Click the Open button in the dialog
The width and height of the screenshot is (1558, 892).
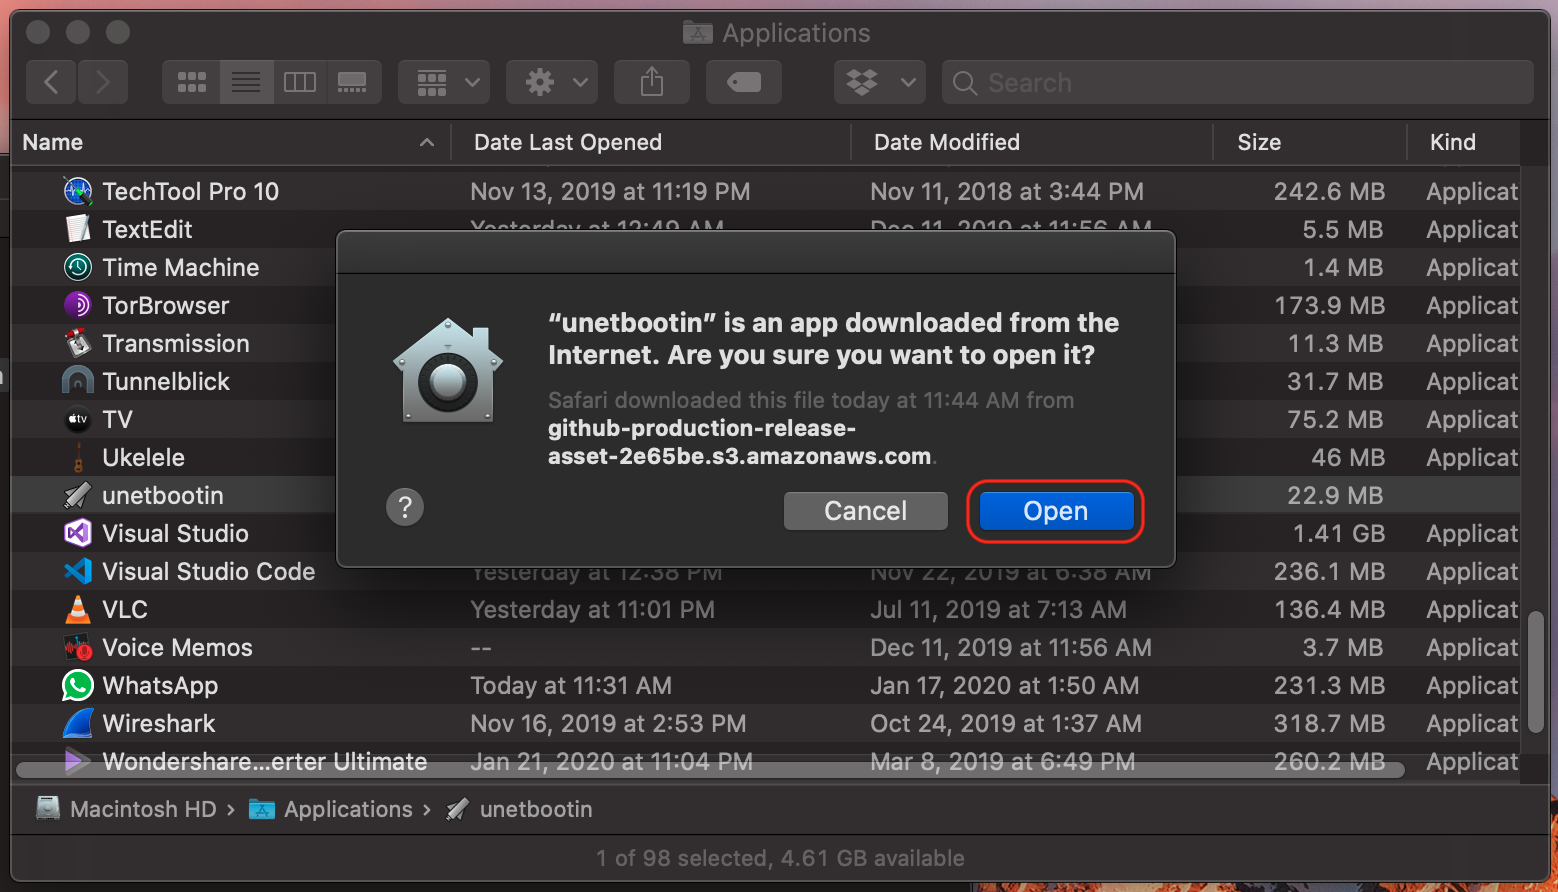(x=1056, y=511)
